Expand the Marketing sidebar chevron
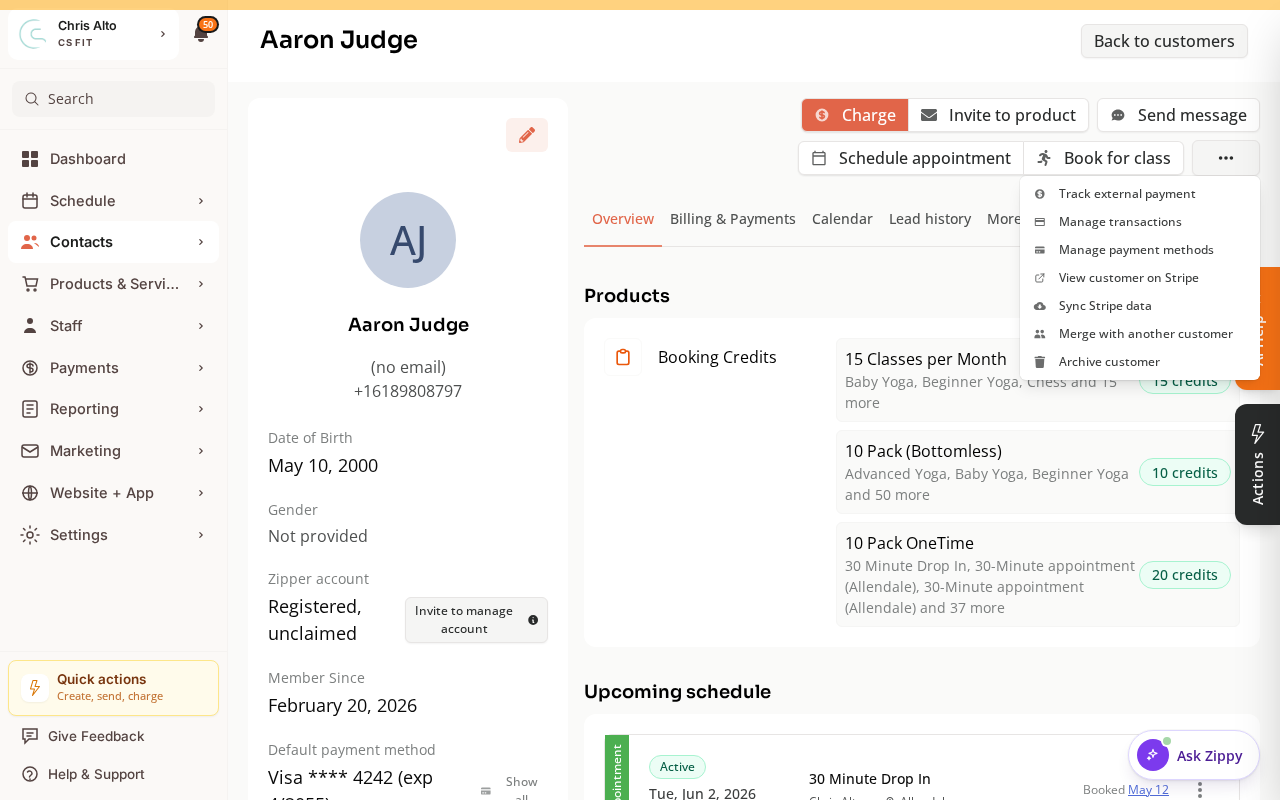 coord(201,451)
